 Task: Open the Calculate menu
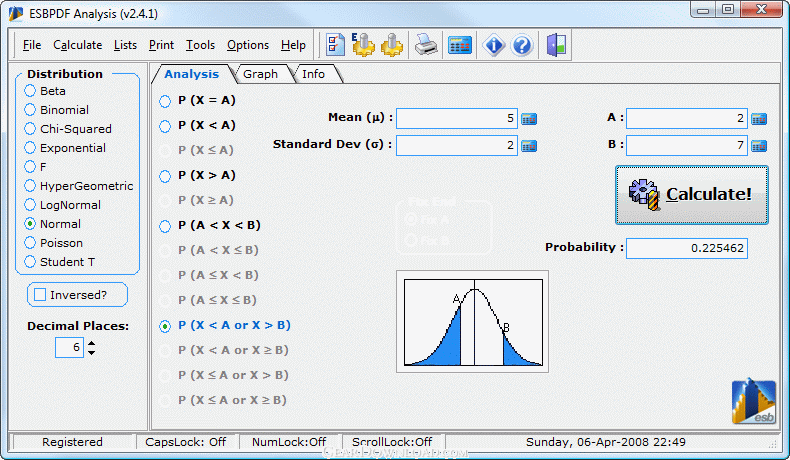click(x=78, y=45)
